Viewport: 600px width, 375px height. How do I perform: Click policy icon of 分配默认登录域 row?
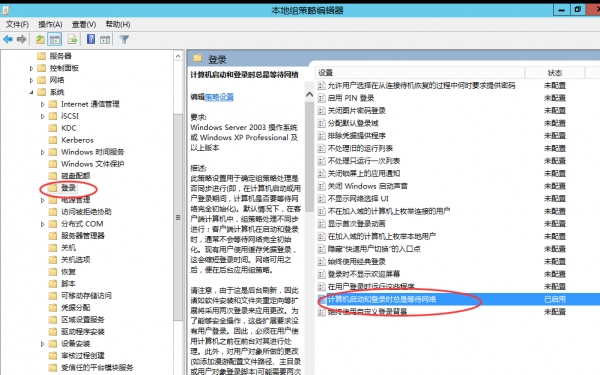tap(321, 123)
